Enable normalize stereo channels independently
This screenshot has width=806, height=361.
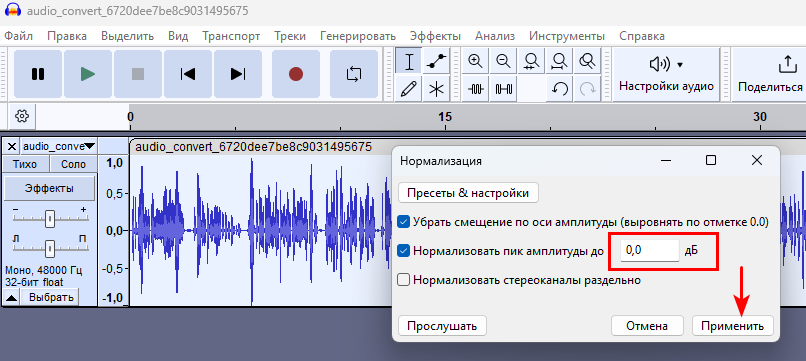point(404,280)
